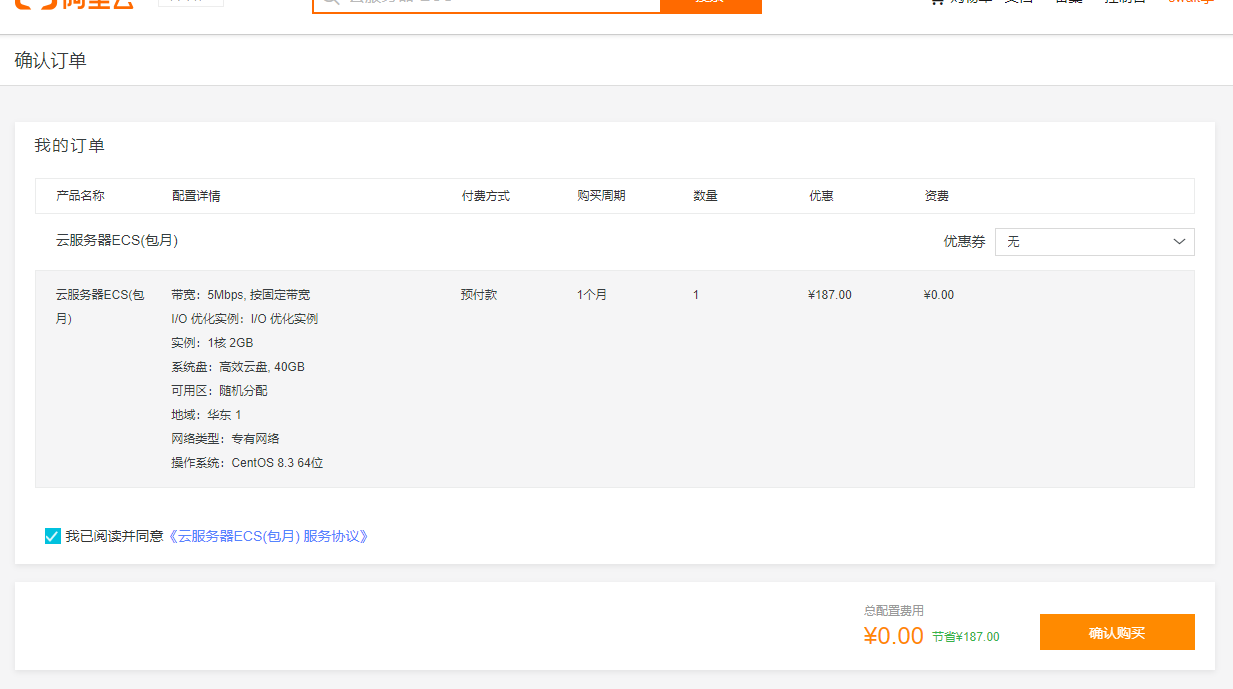Click the 预付款 payment method cell

click(x=479, y=295)
